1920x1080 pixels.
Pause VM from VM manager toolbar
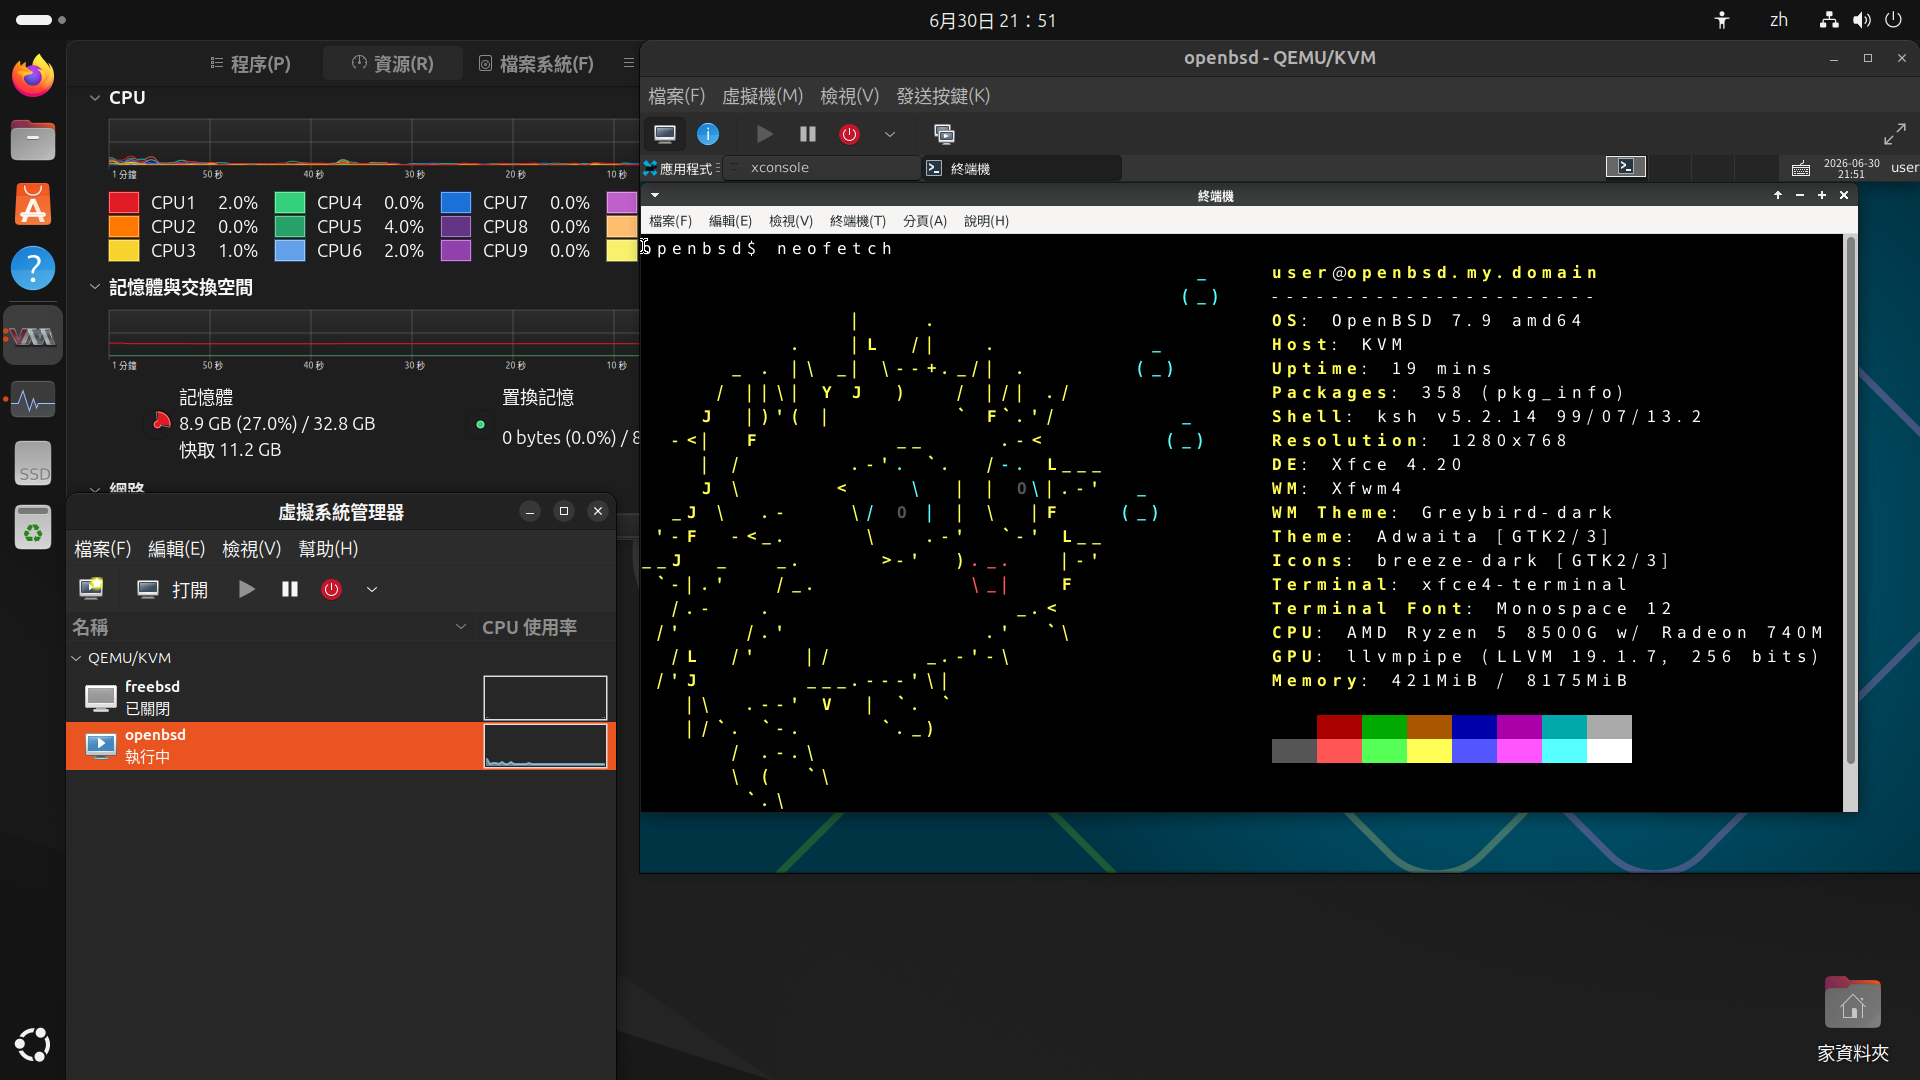click(290, 589)
